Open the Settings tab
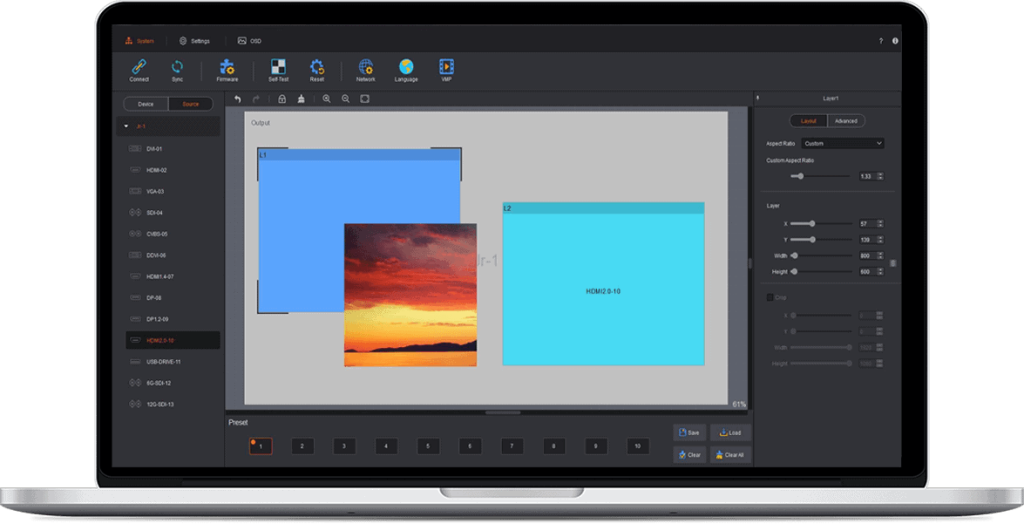 coord(194,41)
